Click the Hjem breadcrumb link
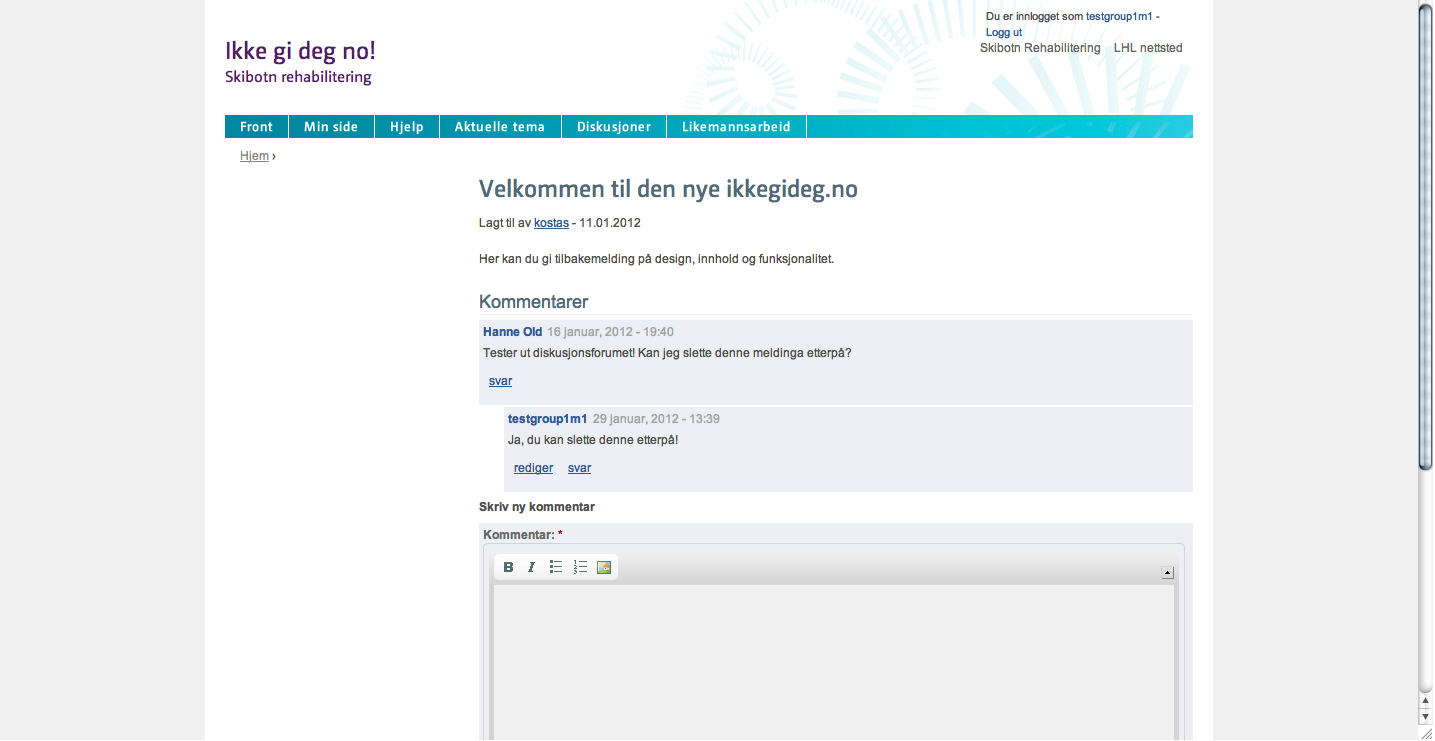This screenshot has width=1435, height=741. point(254,156)
